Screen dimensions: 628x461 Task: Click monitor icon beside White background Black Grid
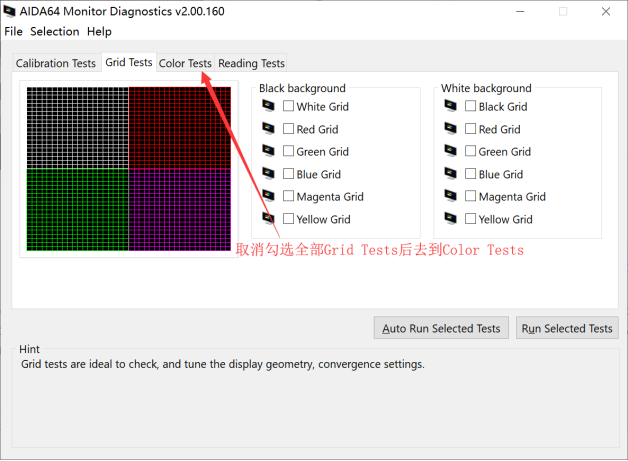451,106
